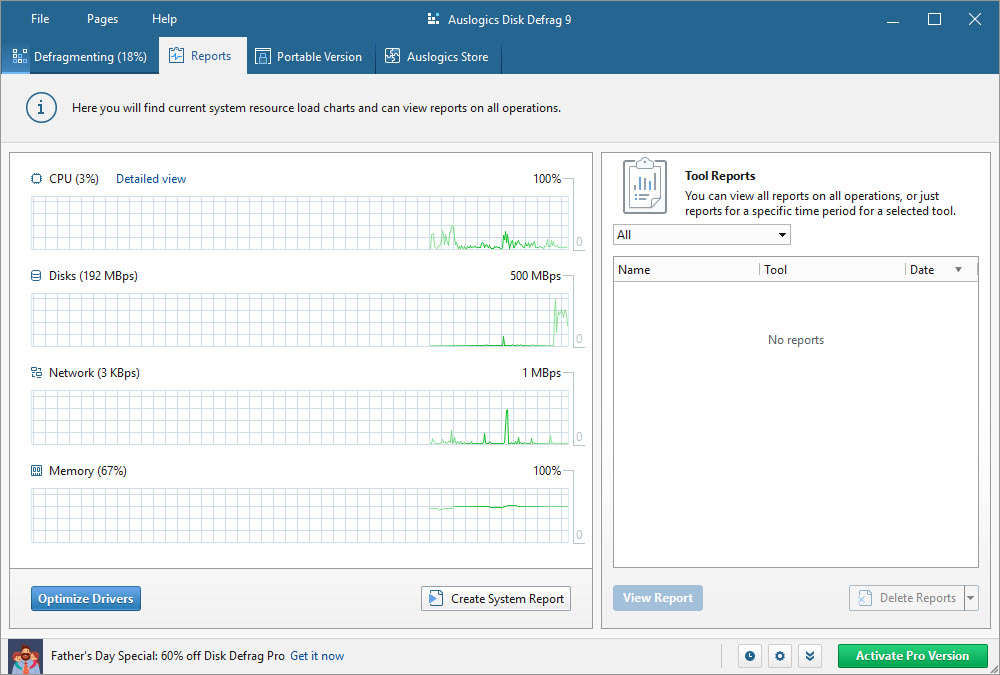Click the Network icon
Image resolution: width=1000 pixels, height=675 pixels.
point(36,373)
